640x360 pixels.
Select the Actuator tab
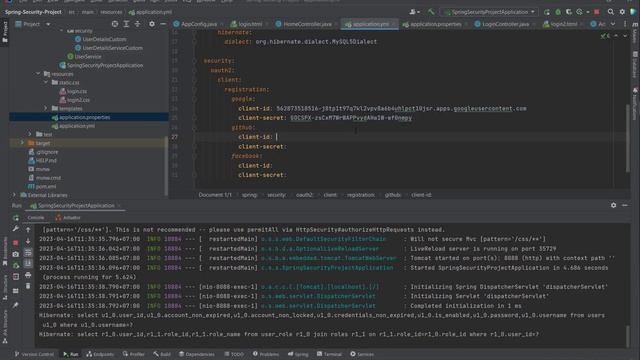(68, 218)
